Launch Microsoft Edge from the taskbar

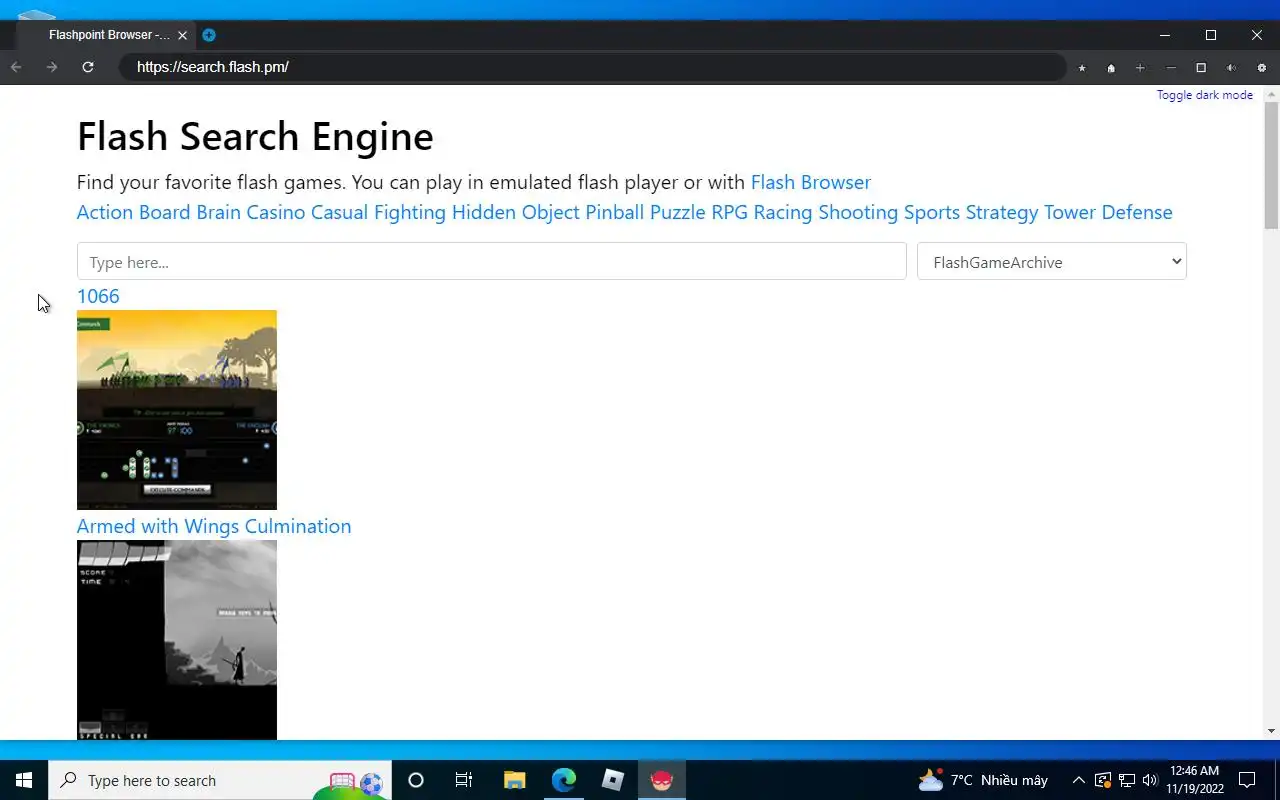pyautogui.click(x=564, y=780)
